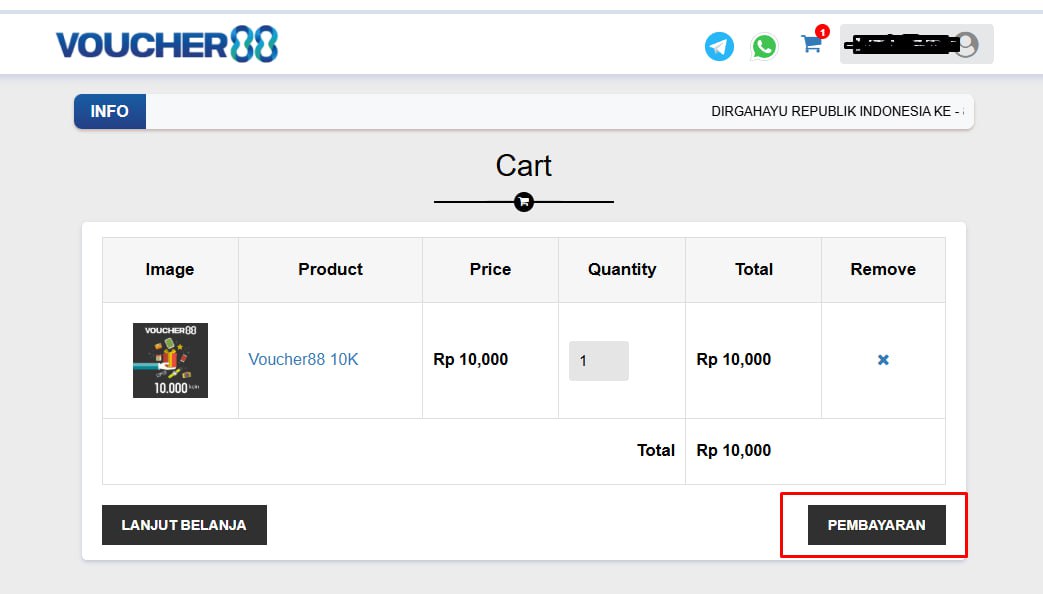
Task: Click the Quantity column header
Action: pyautogui.click(x=622, y=269)
